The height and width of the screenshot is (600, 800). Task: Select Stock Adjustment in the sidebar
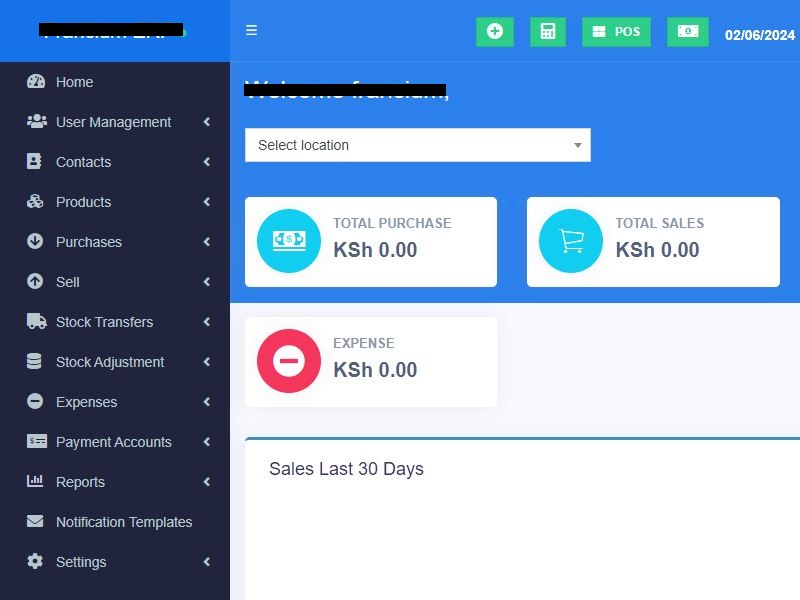click(x=110, y=362)
